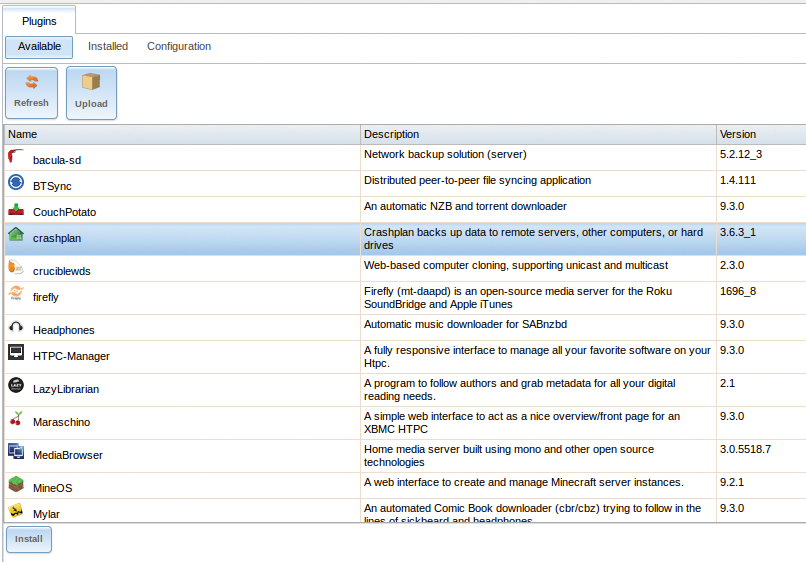The height and width of the screenshot is (562, 806).
Task: Click the cruciblewds plugin icon
Action: pyautogui.click(x=16, y=267)
